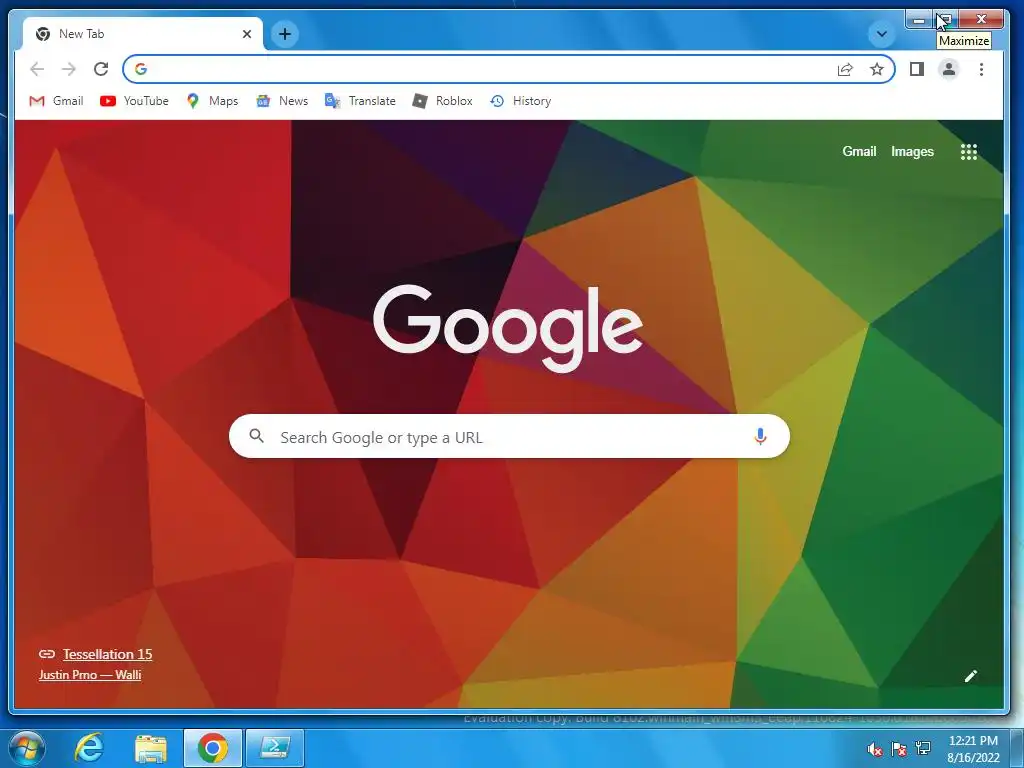Reload the current page

click(x=101, y=69)
